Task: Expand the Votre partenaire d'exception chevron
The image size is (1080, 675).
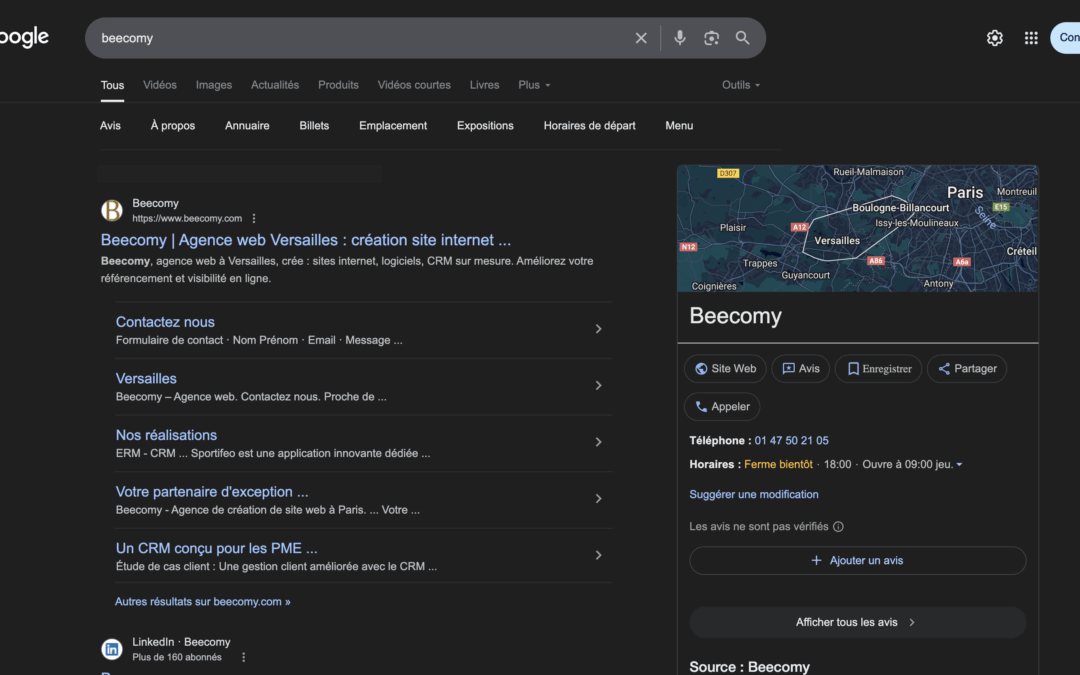Action: pos(598,499)
